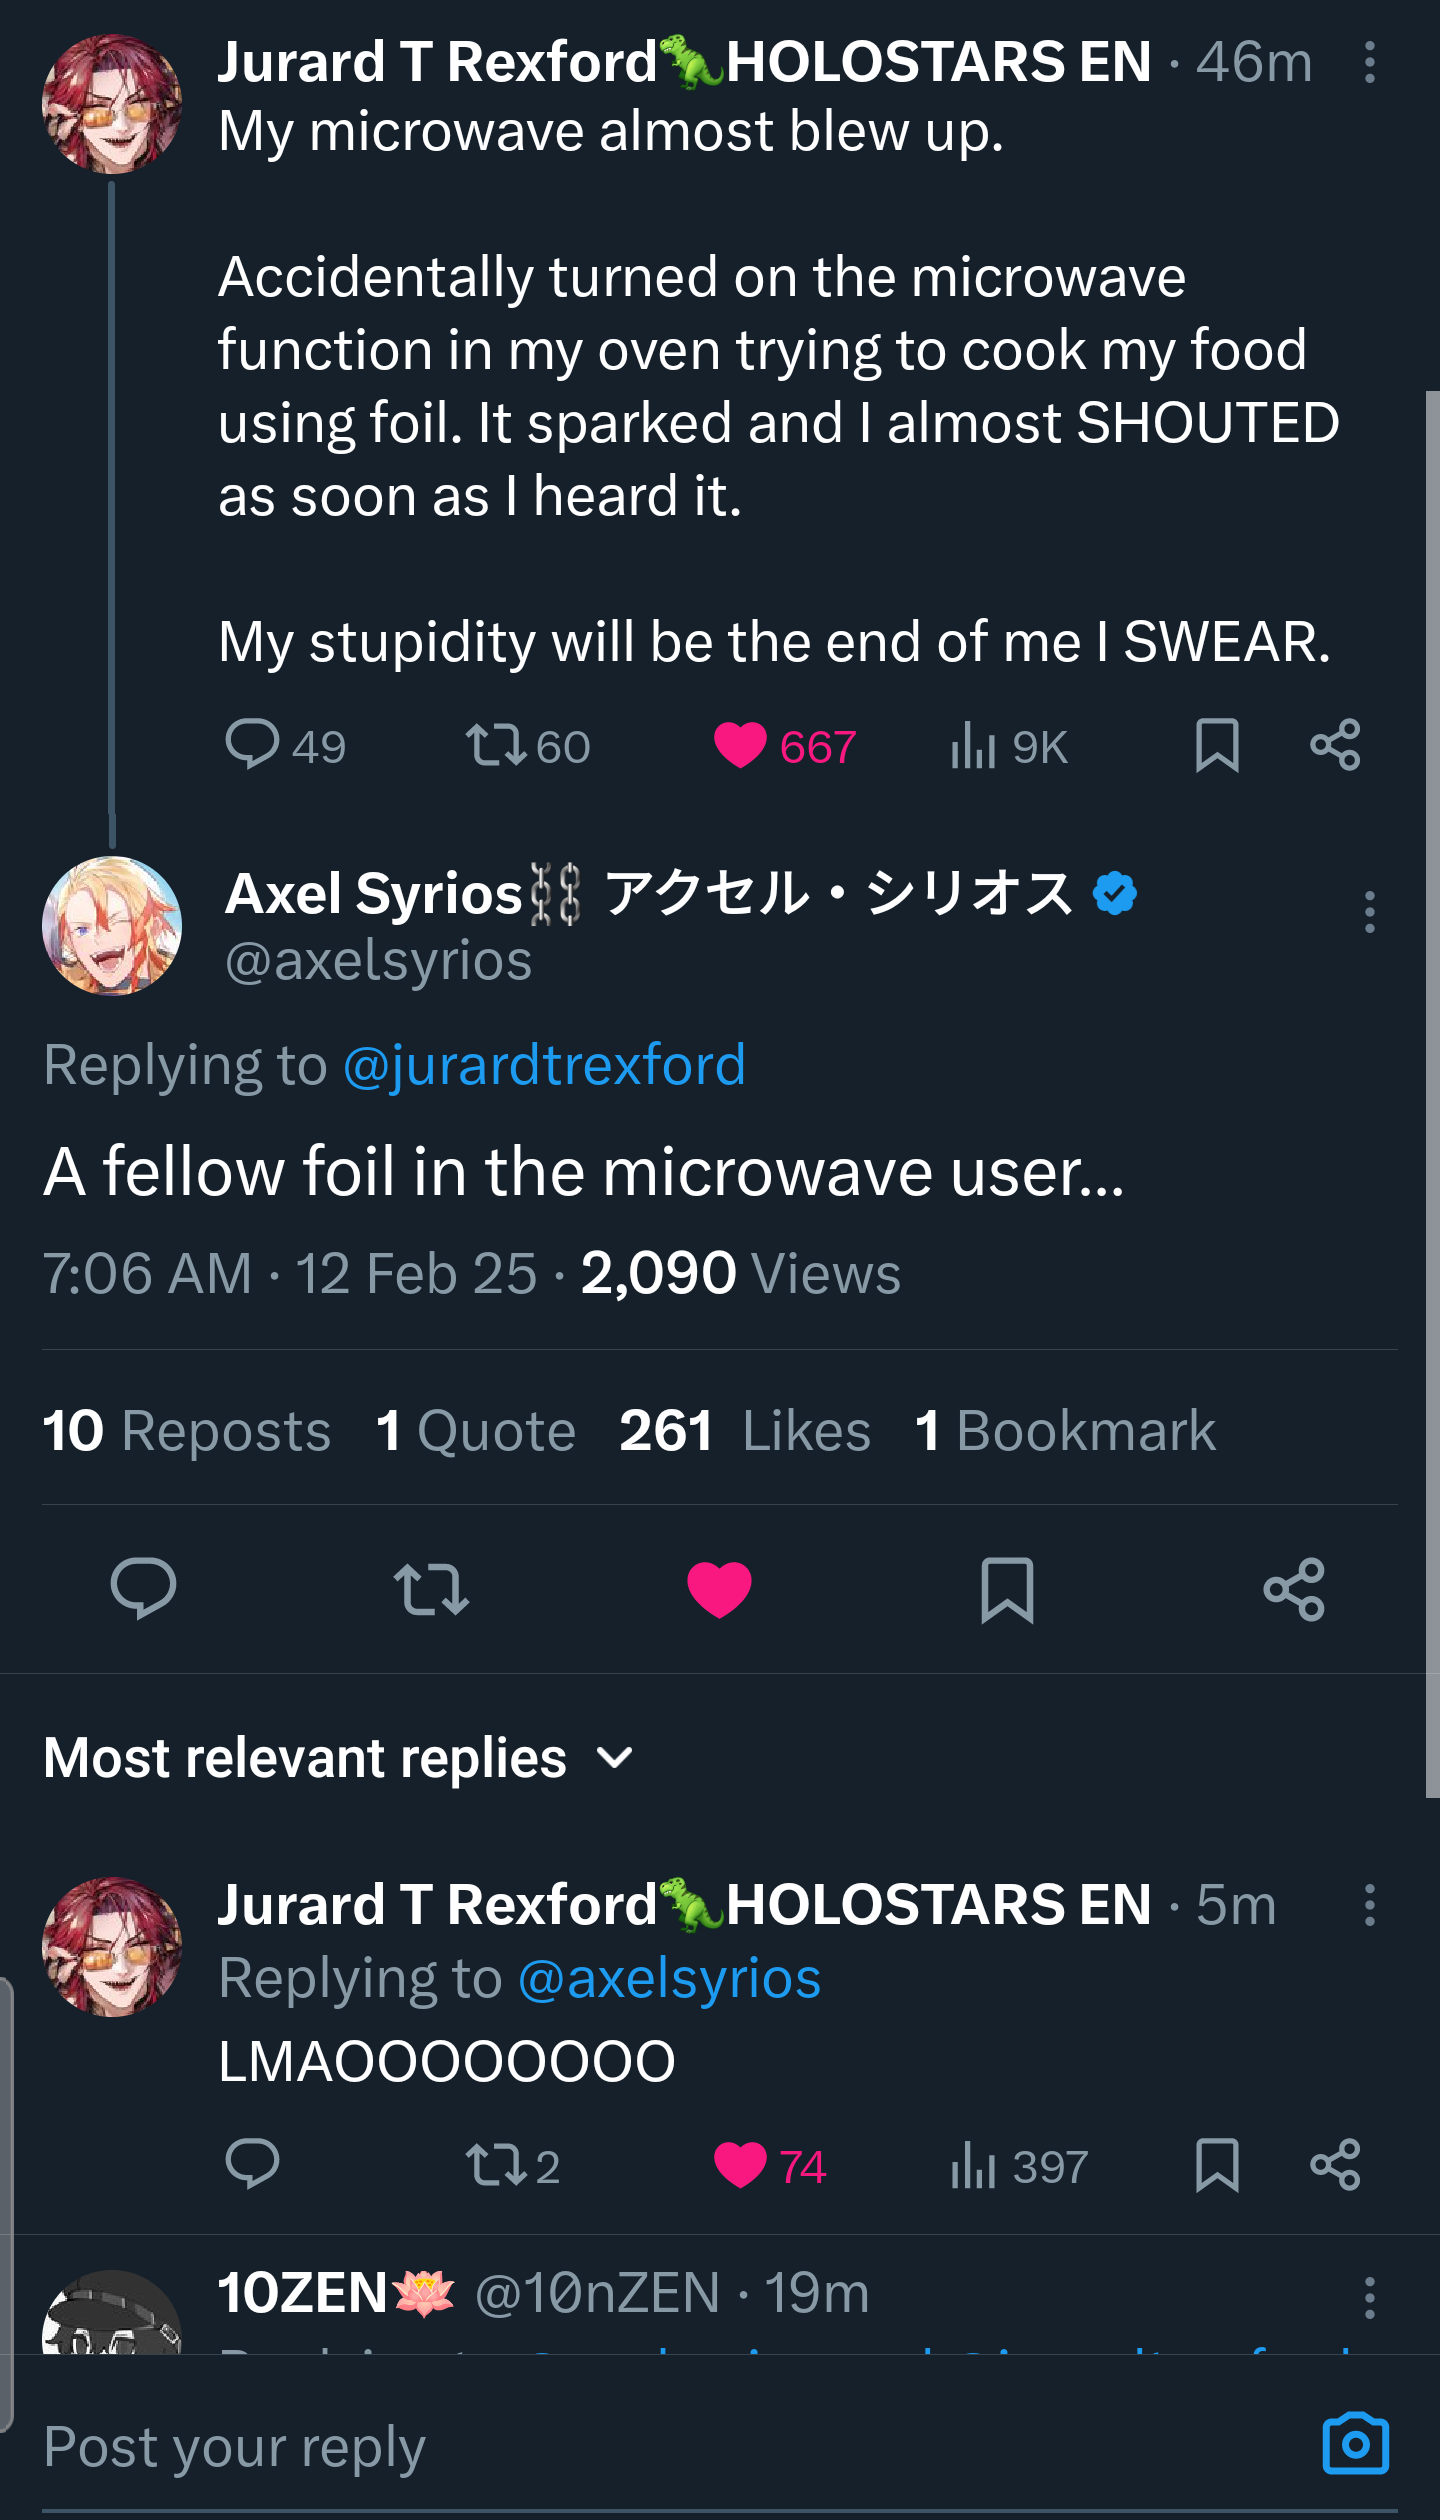
Task: Open @axelsyrios mention in Jurard's reply
Action: point(669,1978)
